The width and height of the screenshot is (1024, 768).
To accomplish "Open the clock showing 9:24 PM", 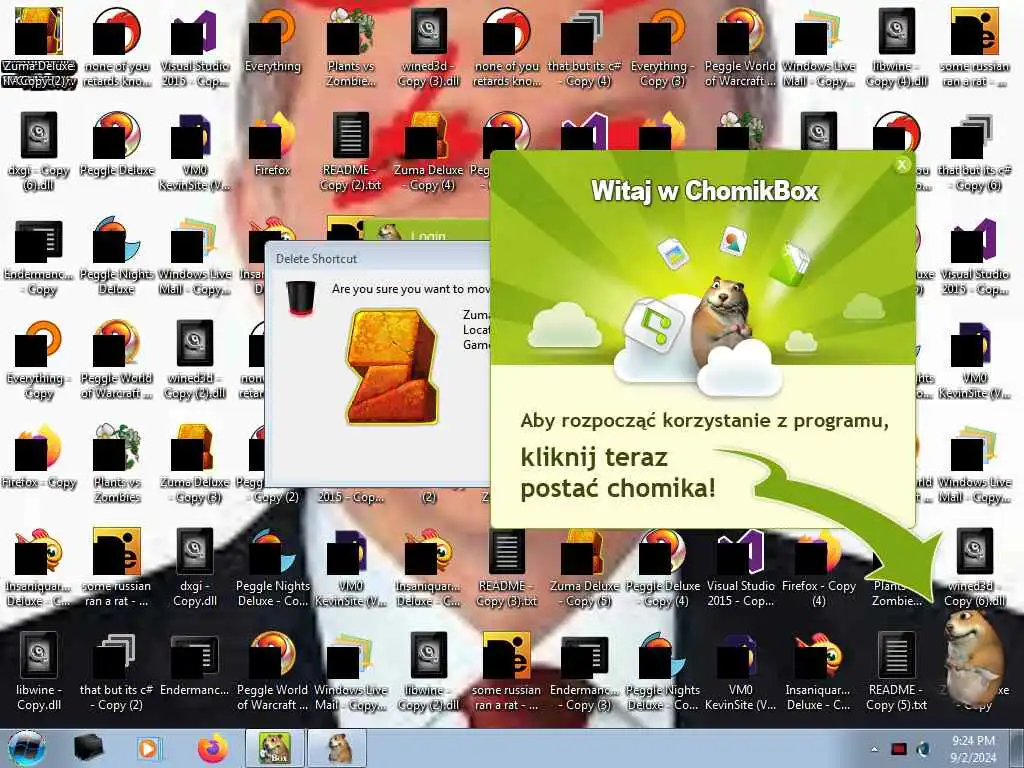I will tap(973, 748).
